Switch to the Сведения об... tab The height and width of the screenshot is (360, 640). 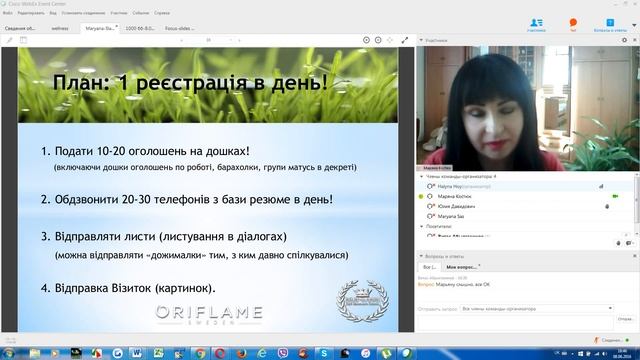click(20, 29)
